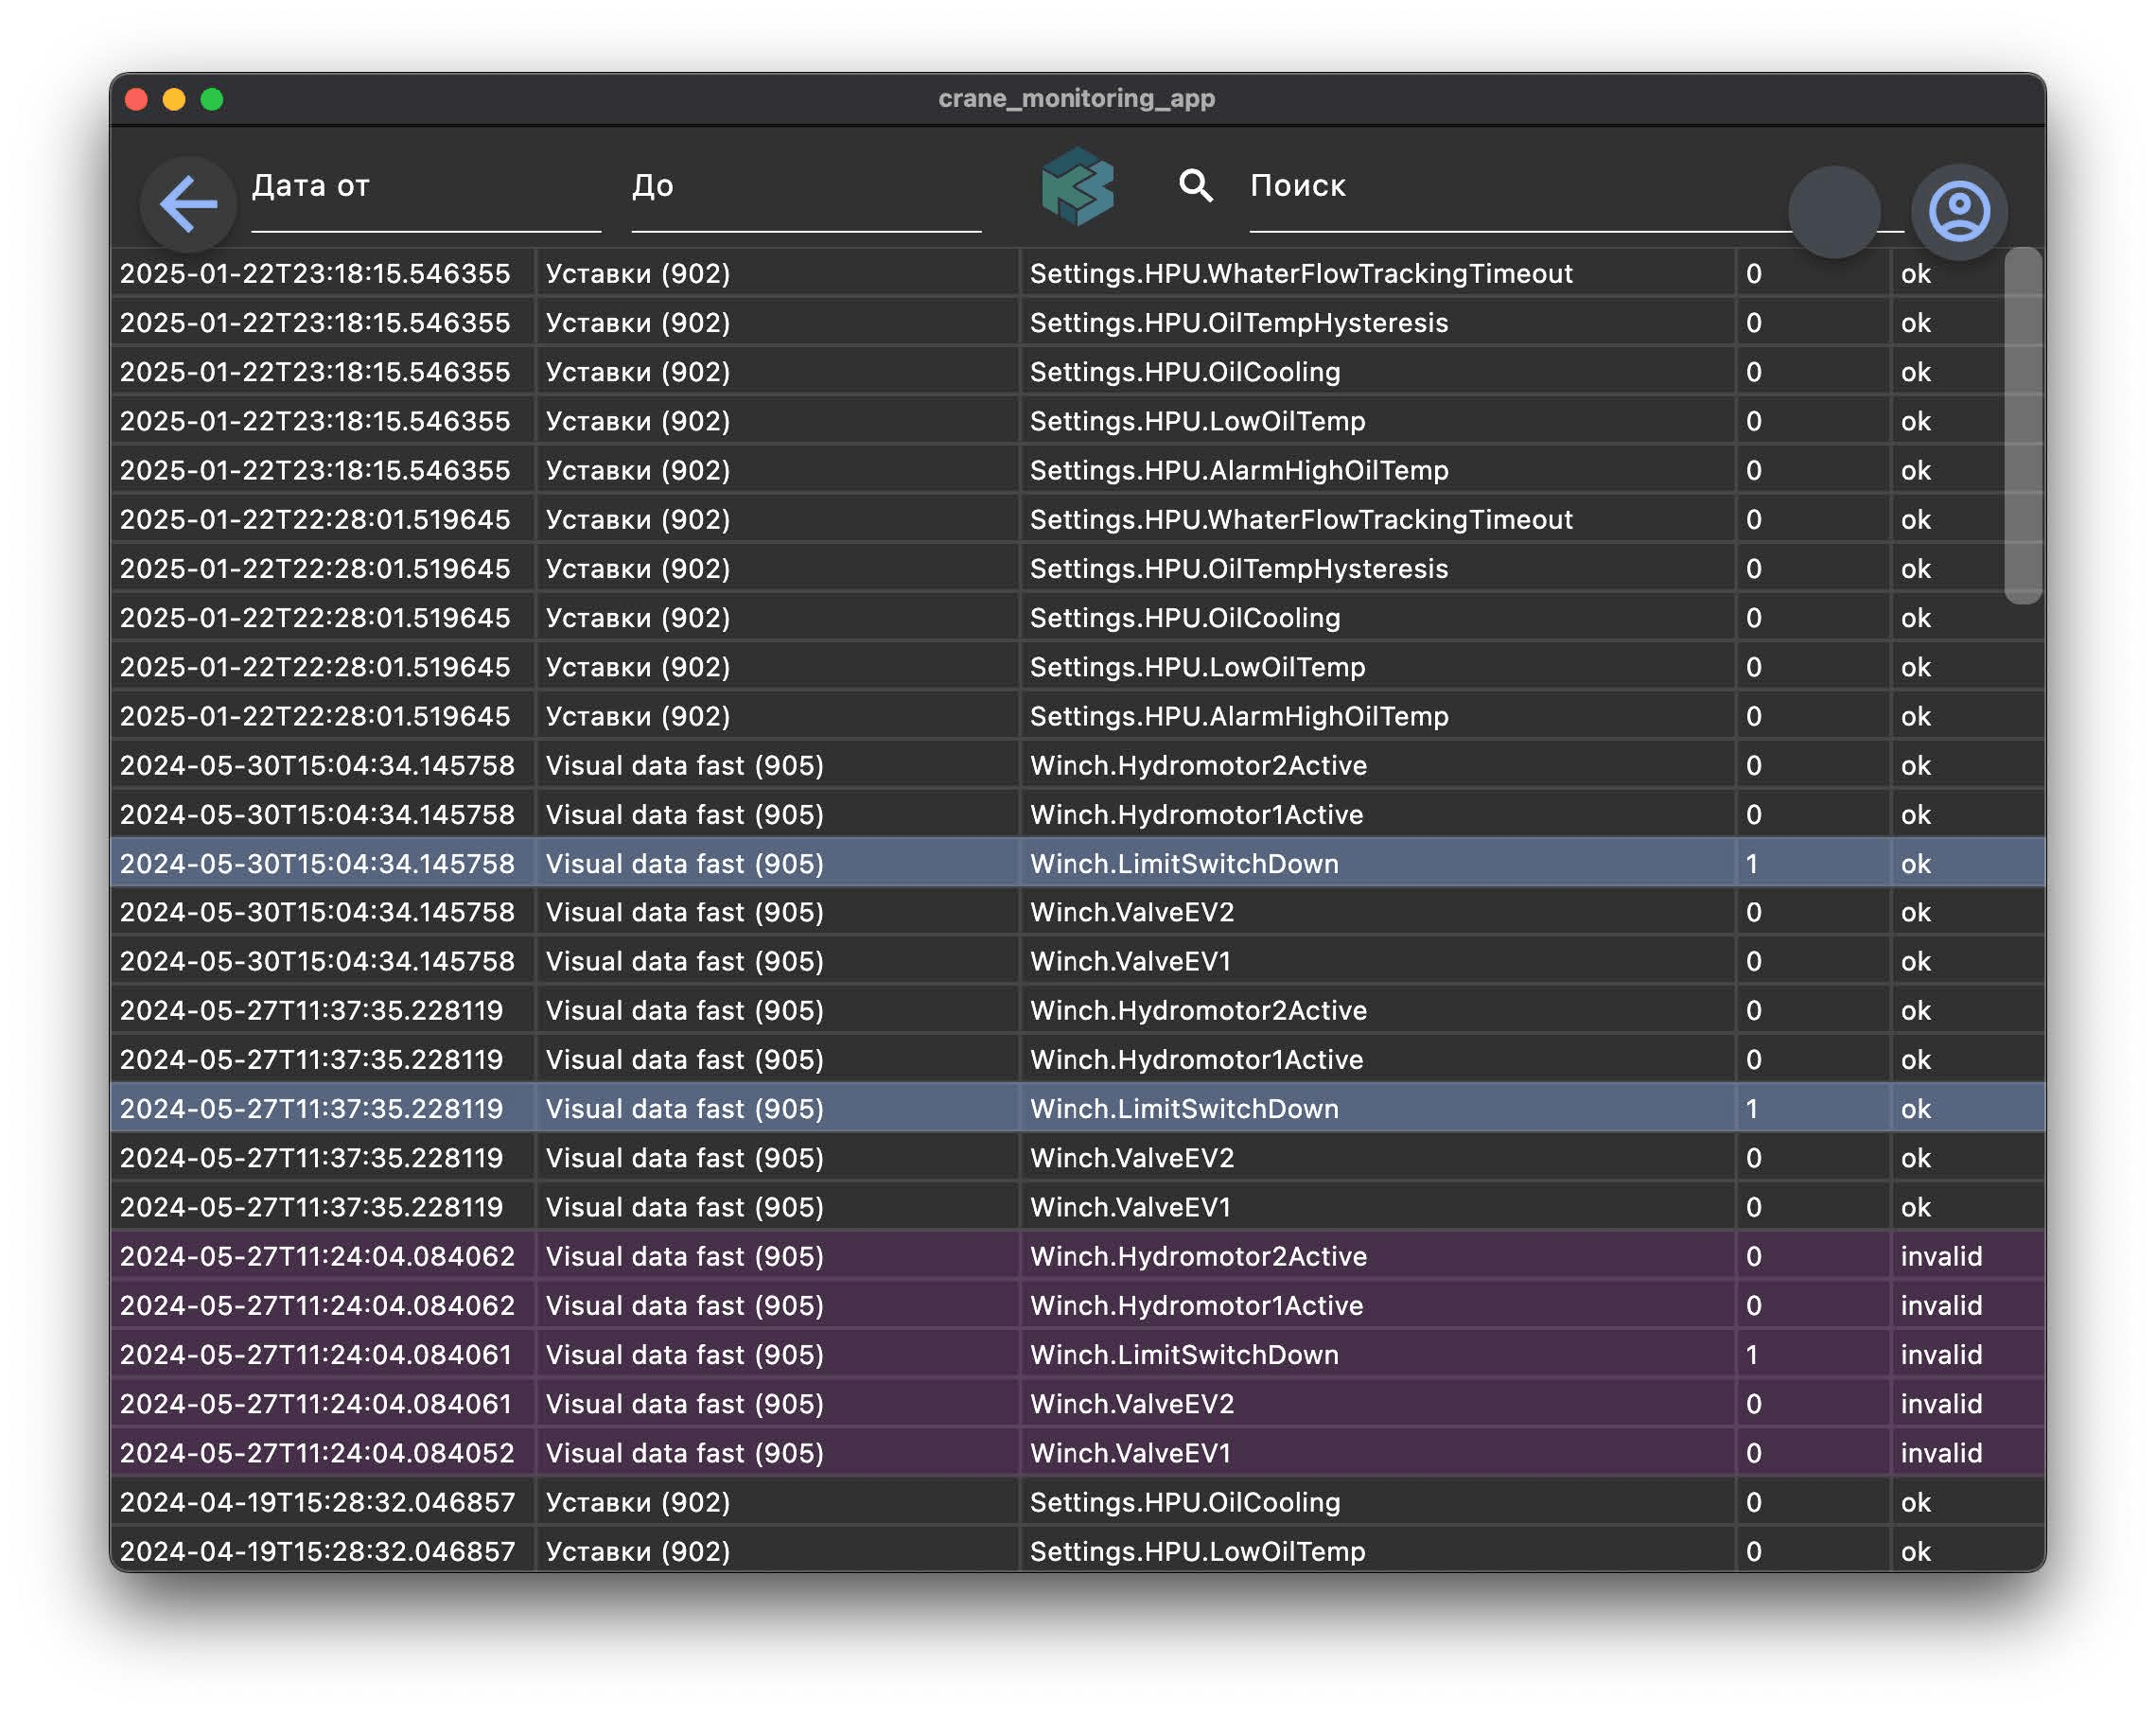The image size is (2156, 1715).
Task: Click Settings.HPU.AlarmHighOilTemp at 22:28:01
Action: 1239,715
